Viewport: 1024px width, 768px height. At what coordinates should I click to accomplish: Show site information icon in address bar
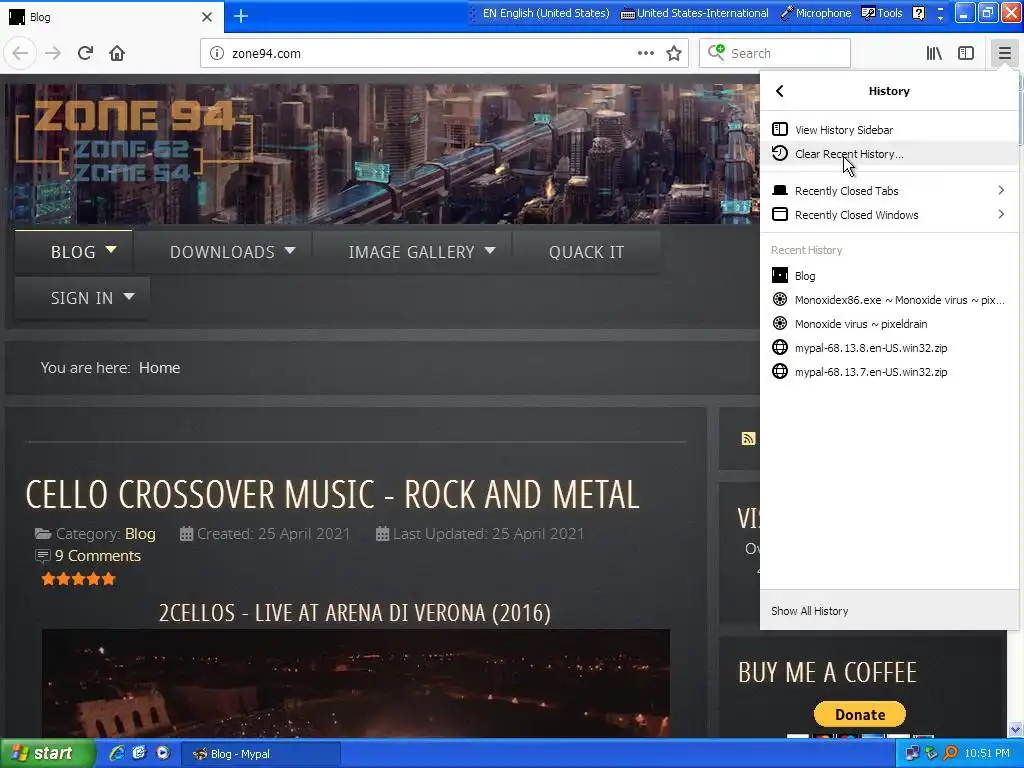click(x=217, y=54)
